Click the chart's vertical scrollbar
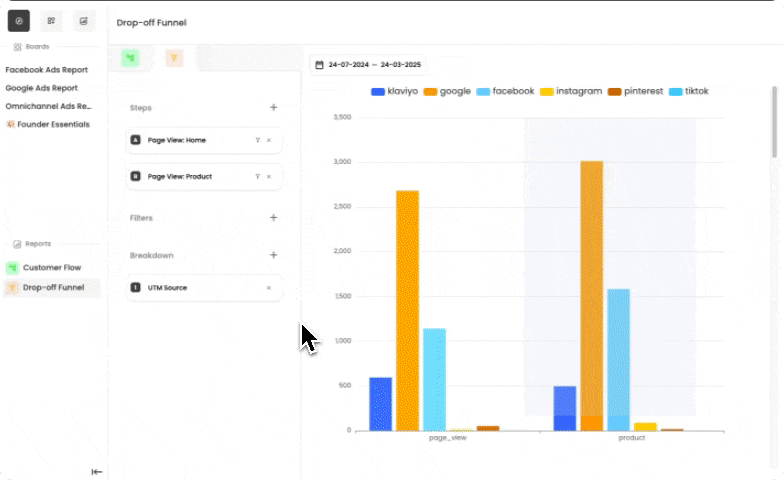Viewport: 784px width, 480px height. click(774, 122)
